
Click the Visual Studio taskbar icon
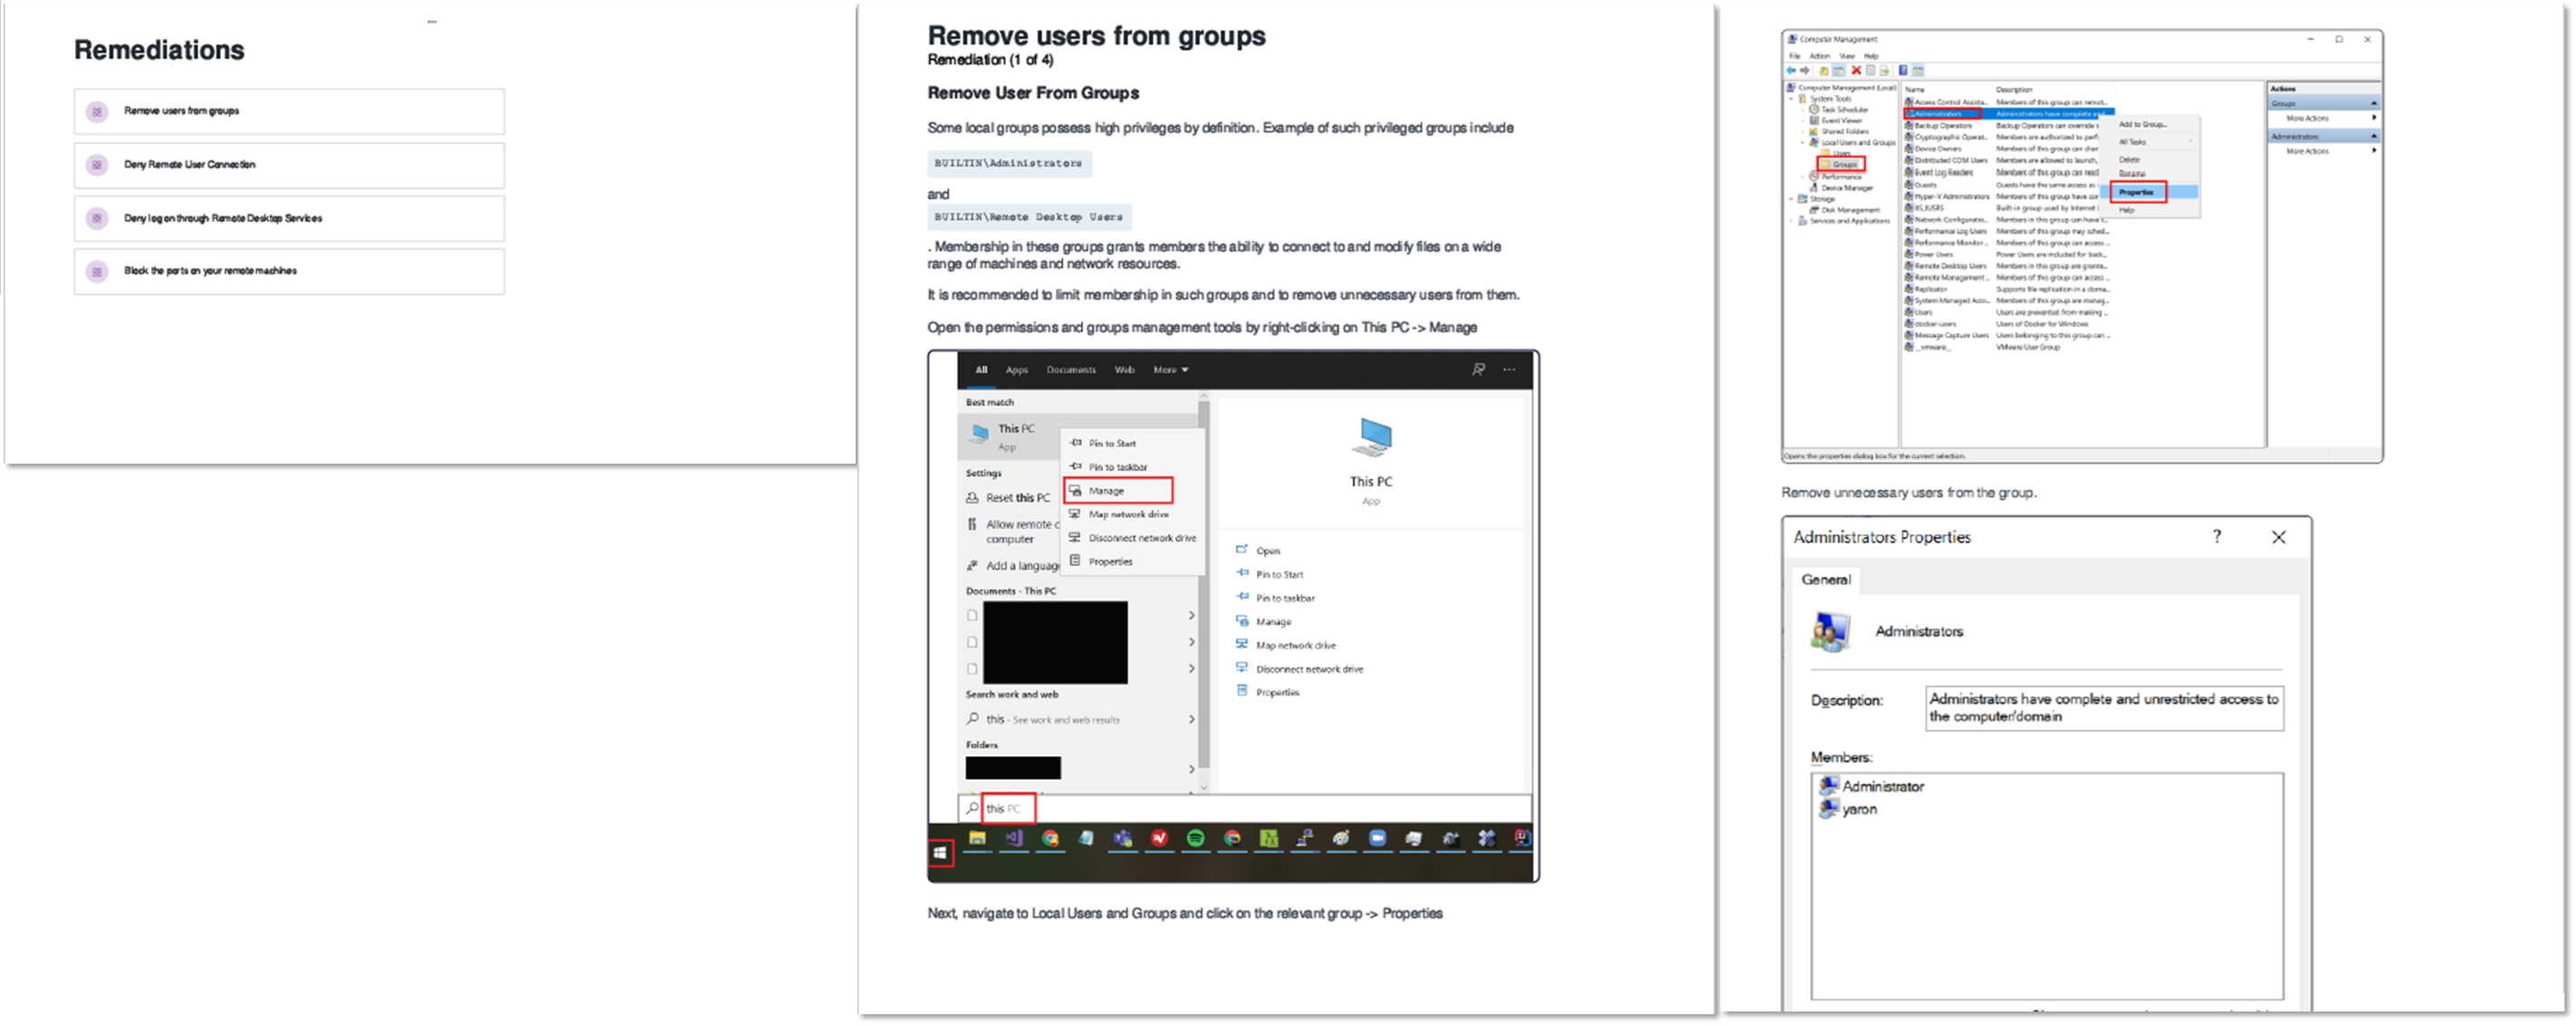pos(1014,839)
